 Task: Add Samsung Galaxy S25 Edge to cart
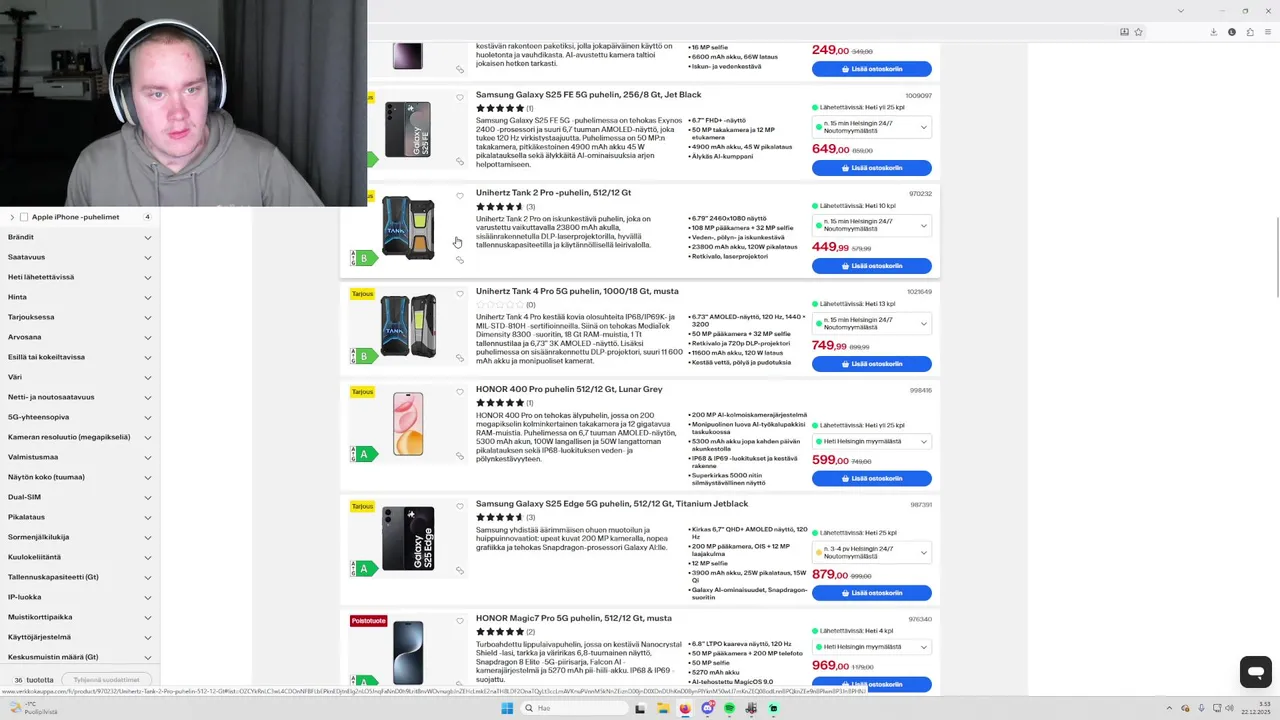[872, 593]
